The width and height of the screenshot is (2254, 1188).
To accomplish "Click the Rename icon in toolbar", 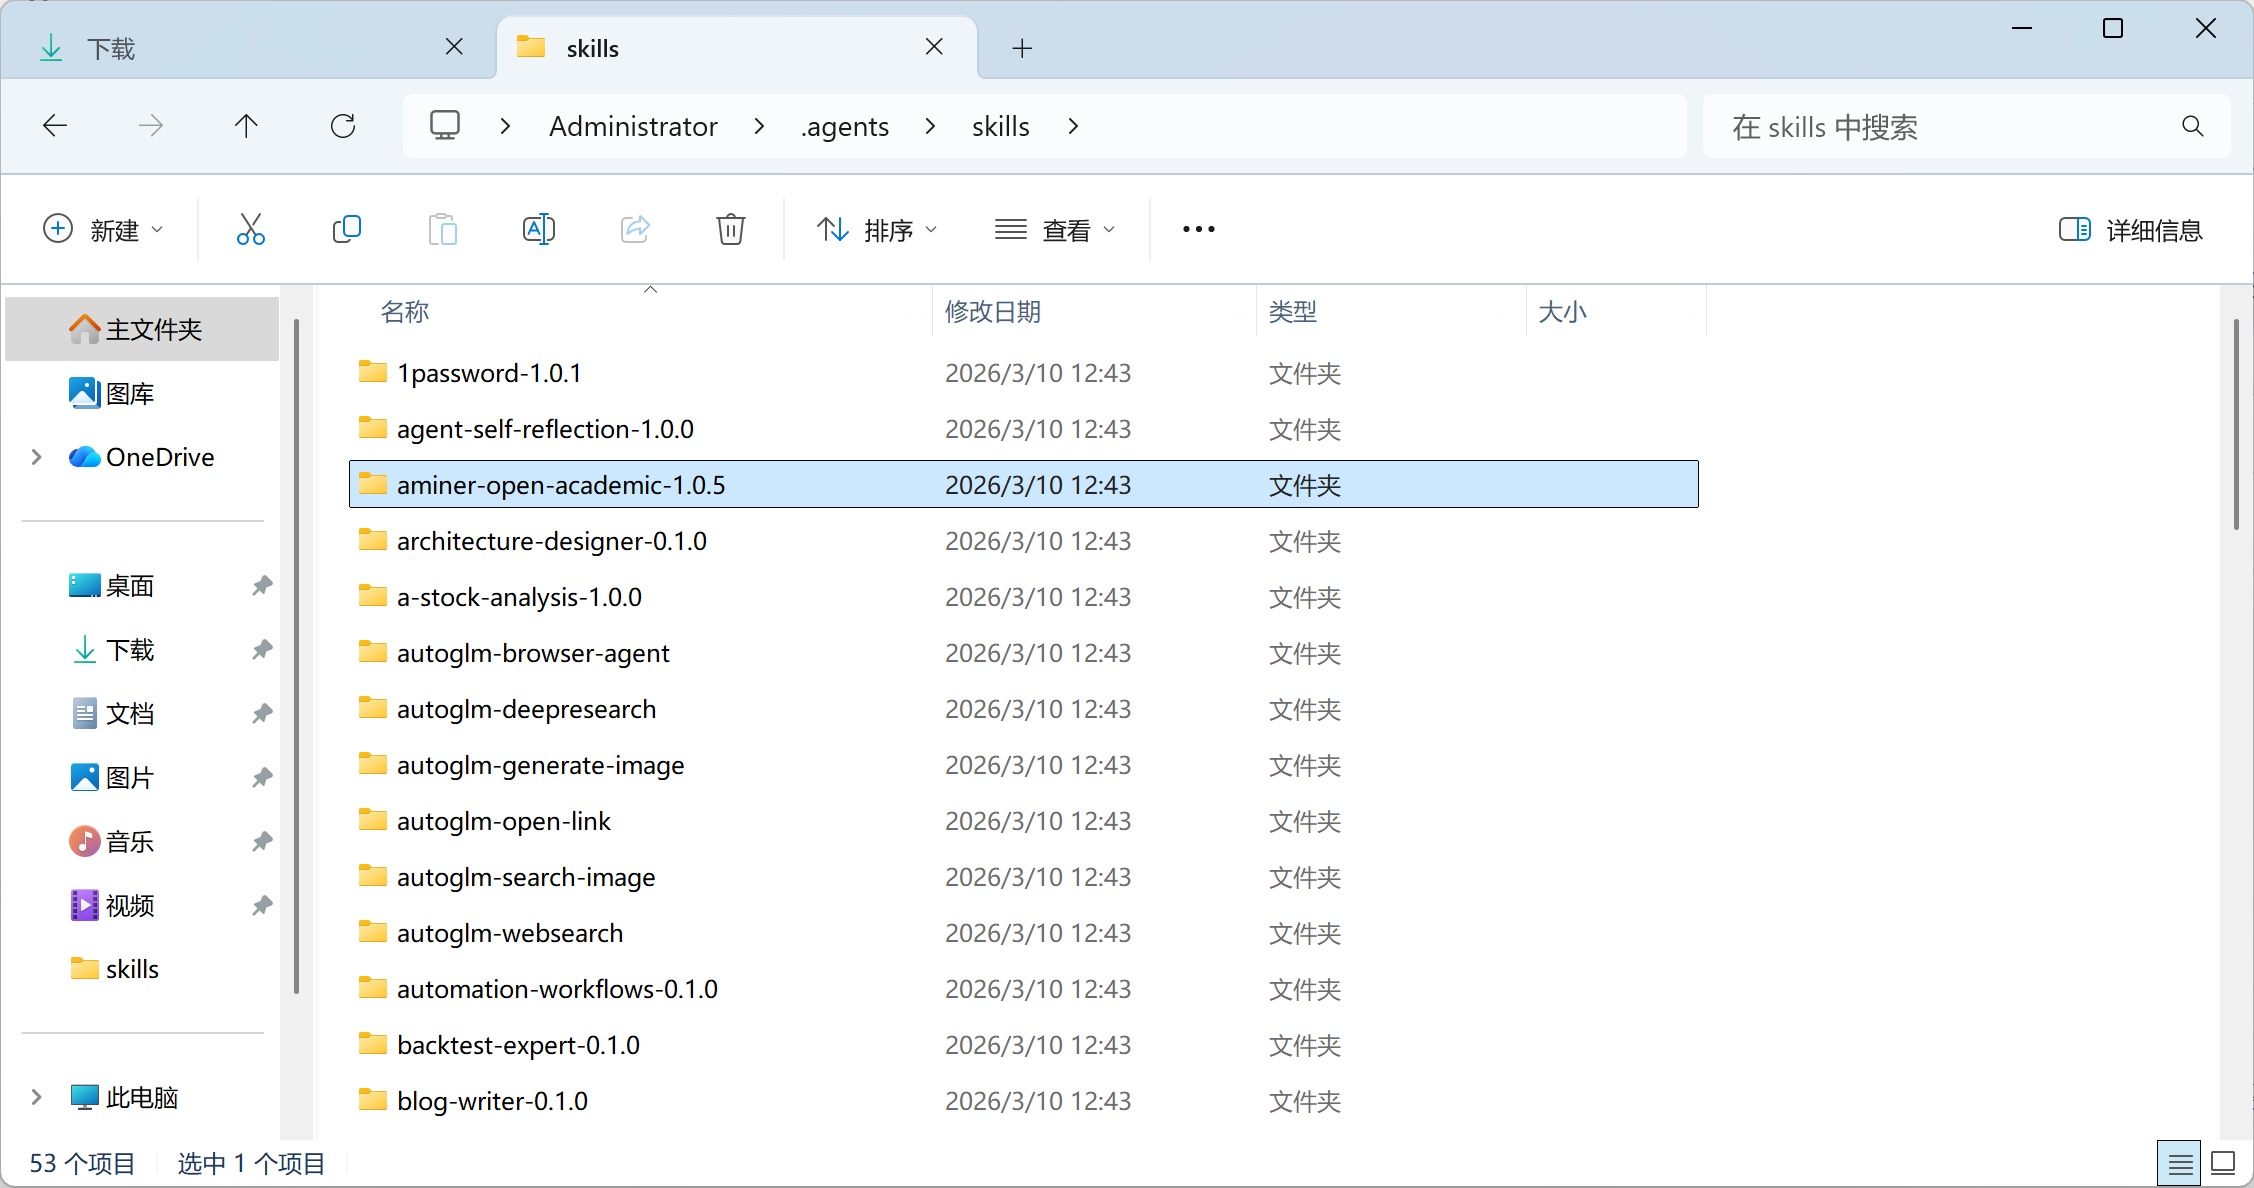I will (x=538, y=229).
